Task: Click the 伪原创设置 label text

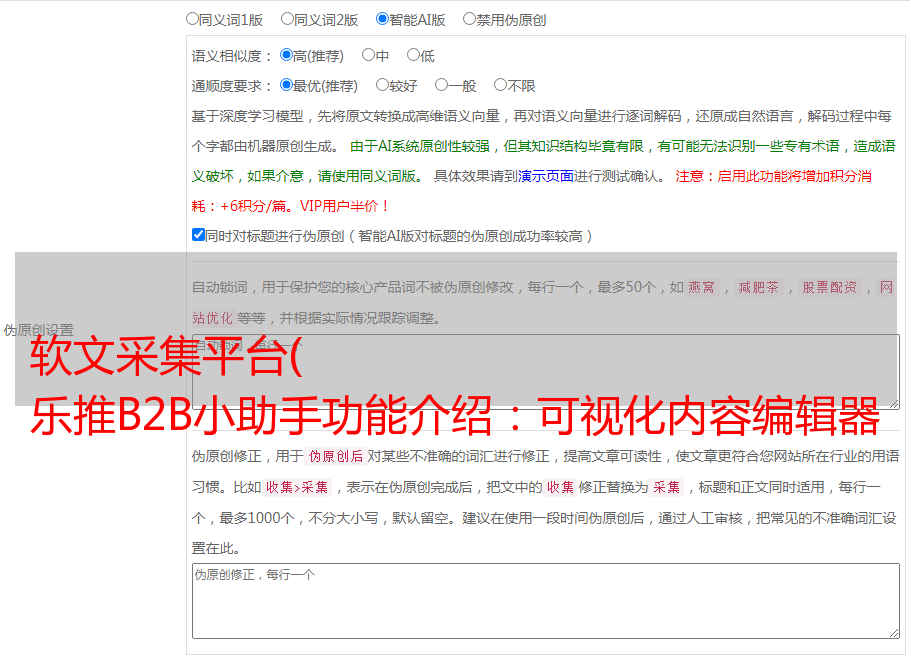Action: pyautogui.click(x=39, y=330)
